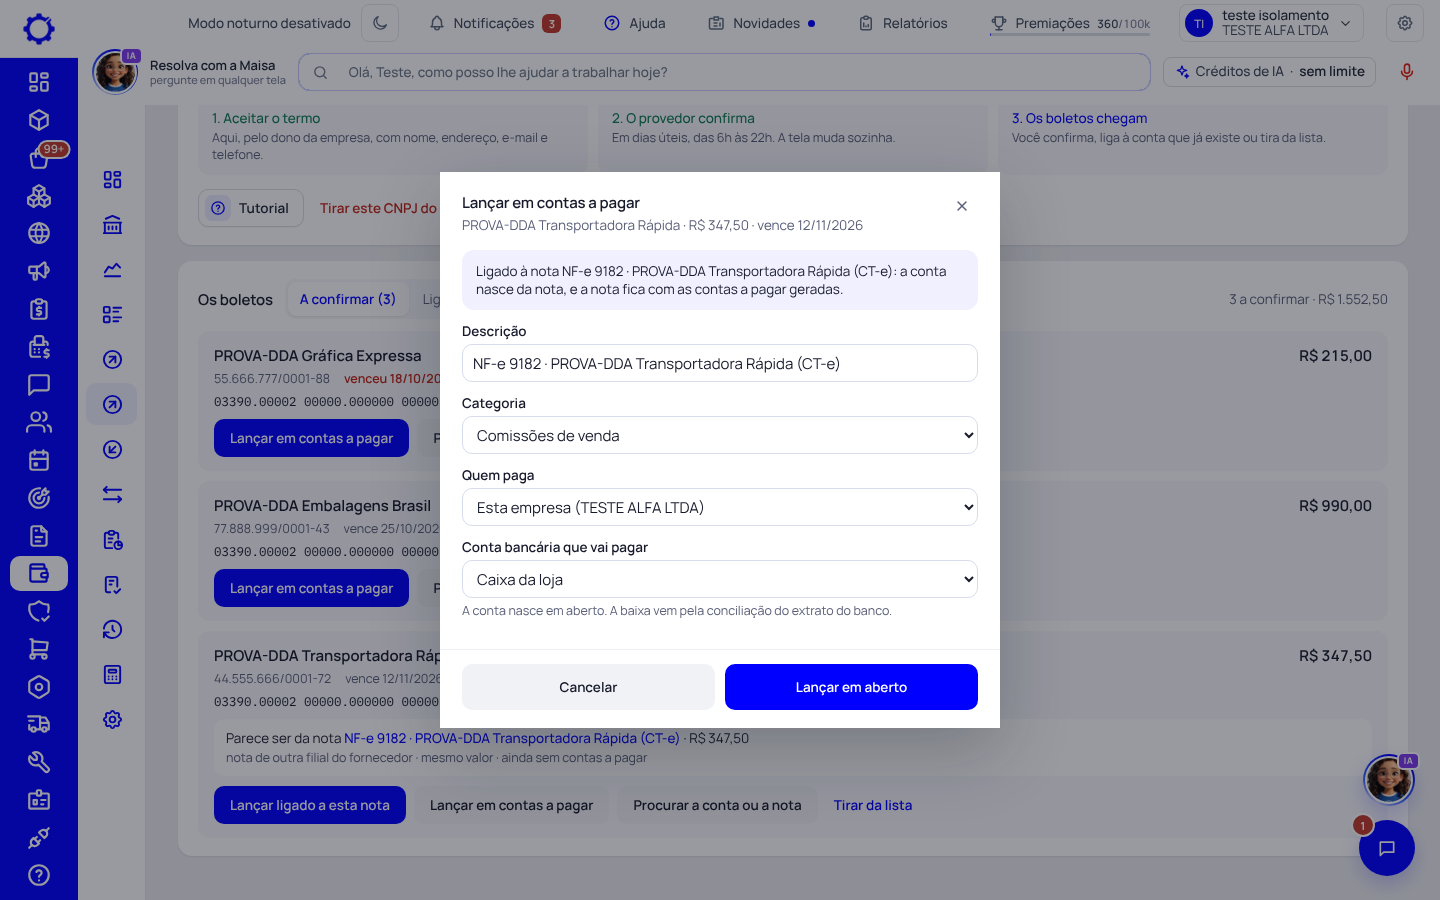Open the question mark help icon at sidebar bottom
This screenshot has height=900, width=1440.
click(x=39, y=875)
